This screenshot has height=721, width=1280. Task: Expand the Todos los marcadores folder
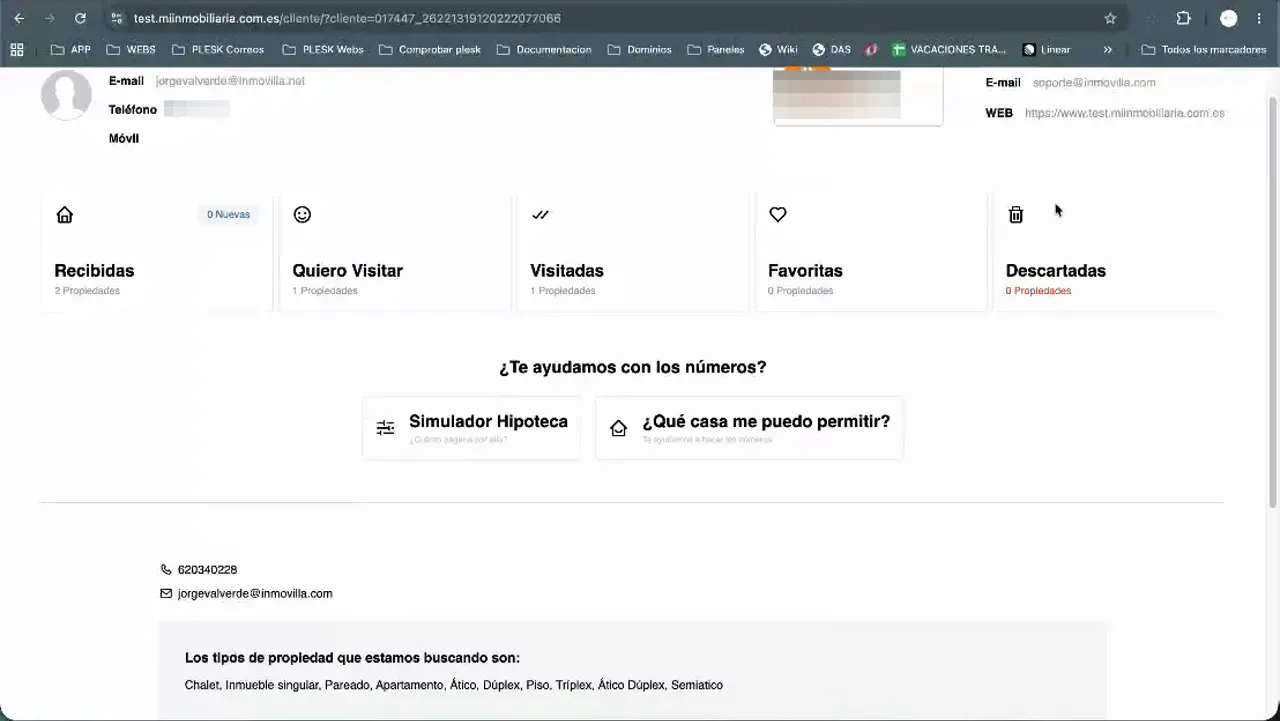tap(1204, 49)
